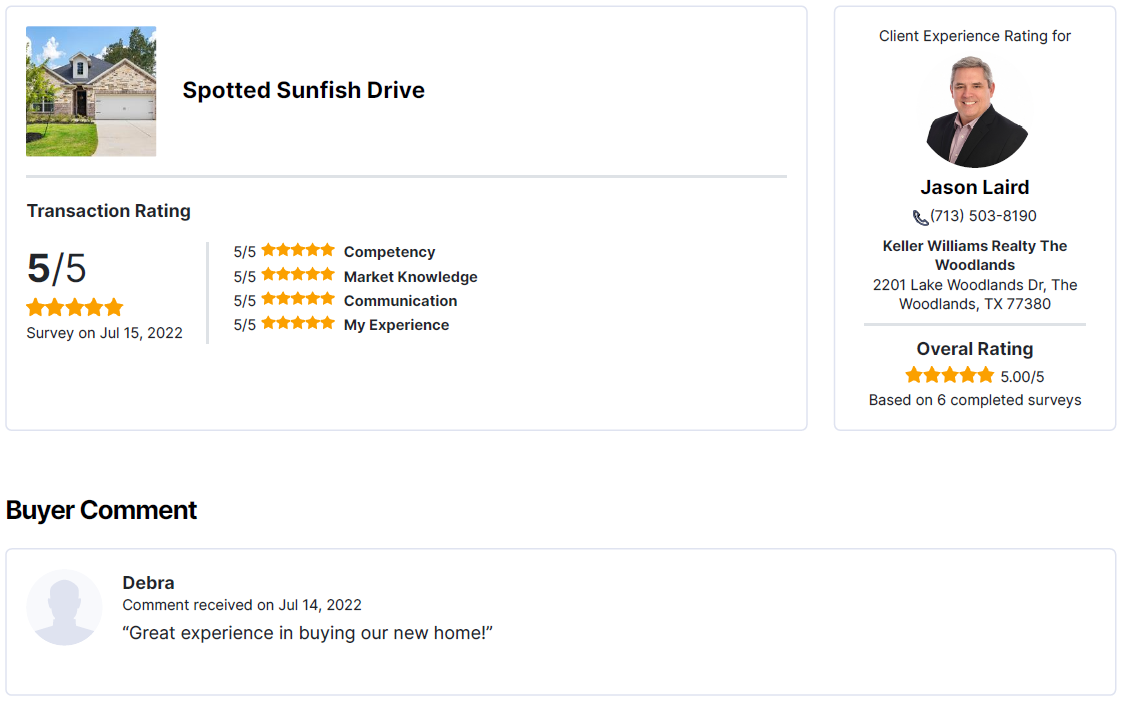The image size is (1123, 702).
Task: Click the reviewer name Debra
Action: 148,583
